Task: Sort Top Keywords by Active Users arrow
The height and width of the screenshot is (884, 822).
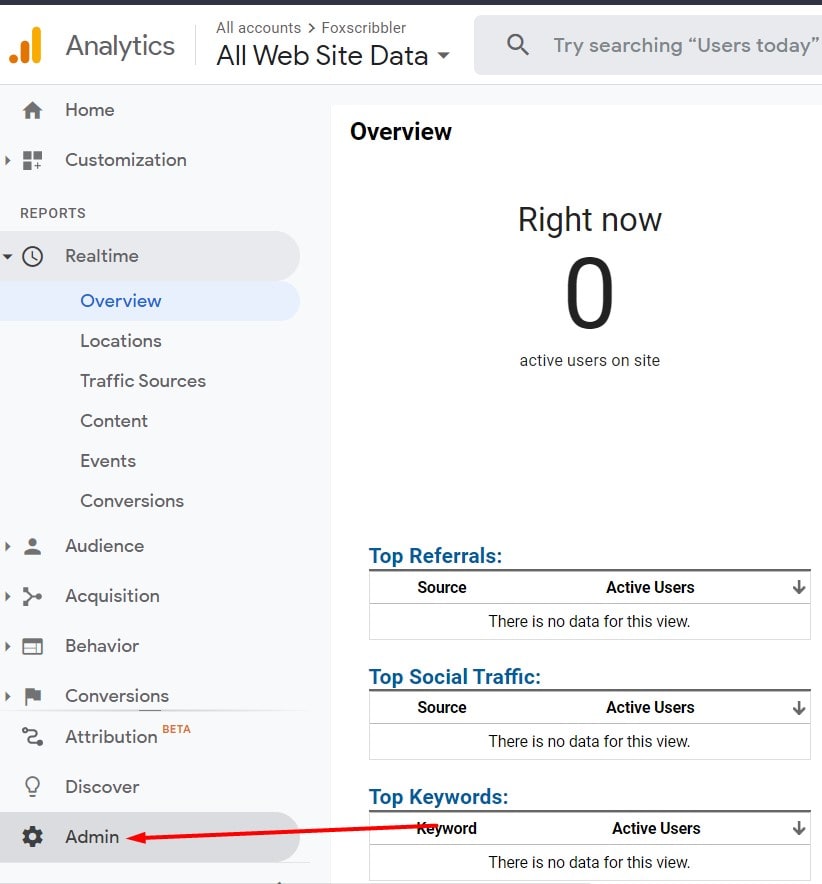Action: (x=798, y=828)
